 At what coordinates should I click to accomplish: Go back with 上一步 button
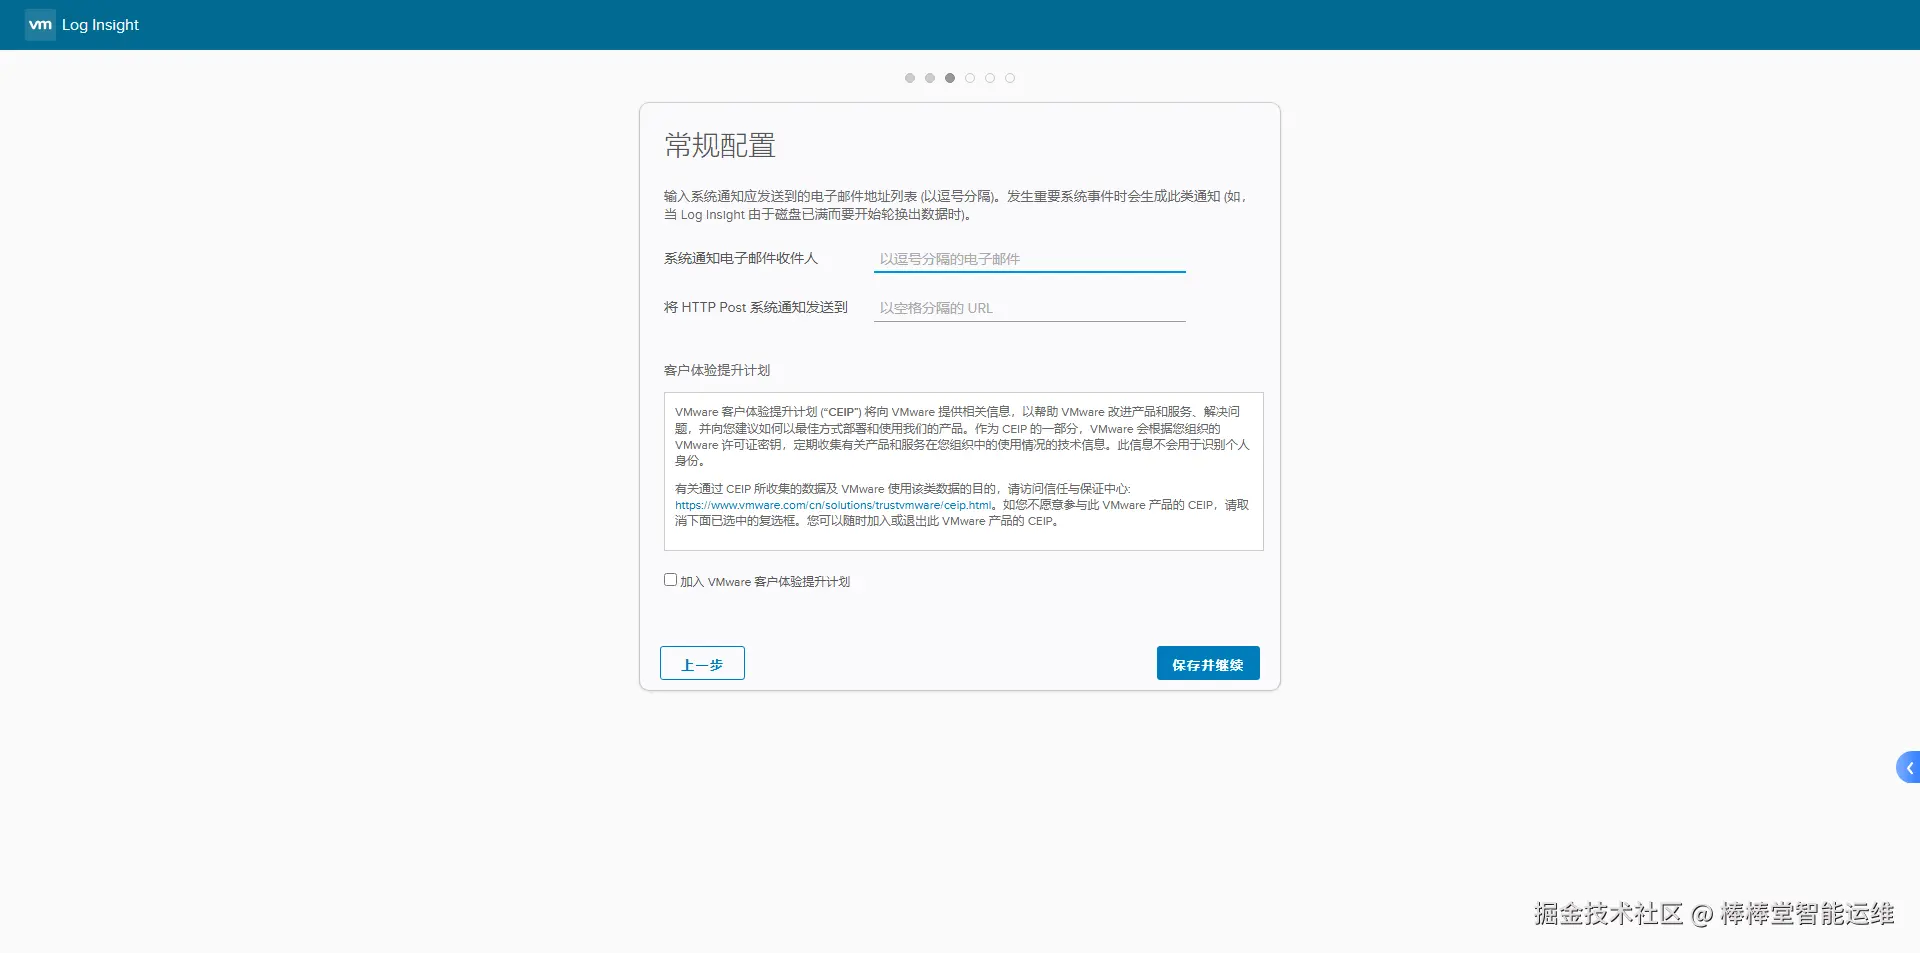702,664
